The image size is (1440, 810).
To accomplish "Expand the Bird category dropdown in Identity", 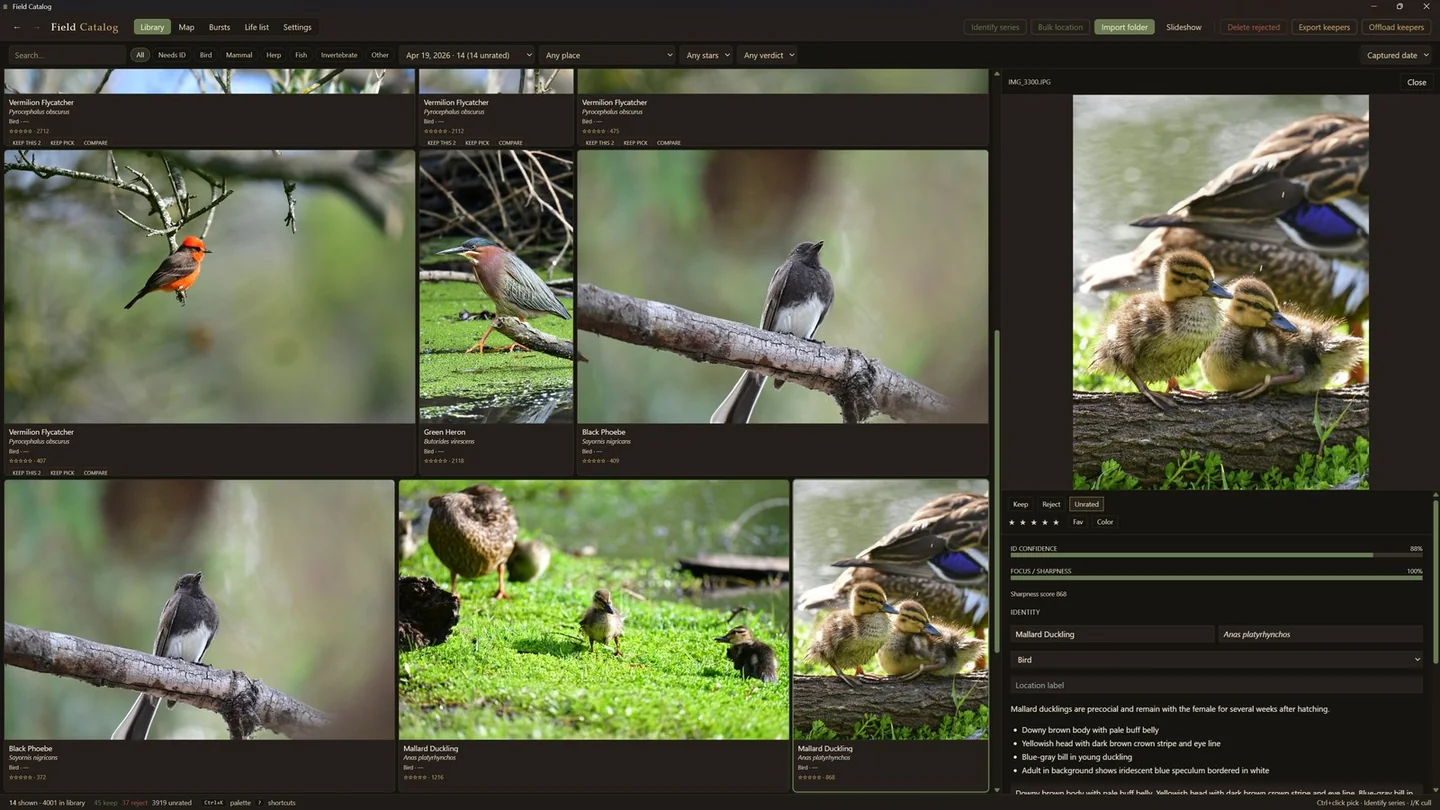I will point(1216,660).
